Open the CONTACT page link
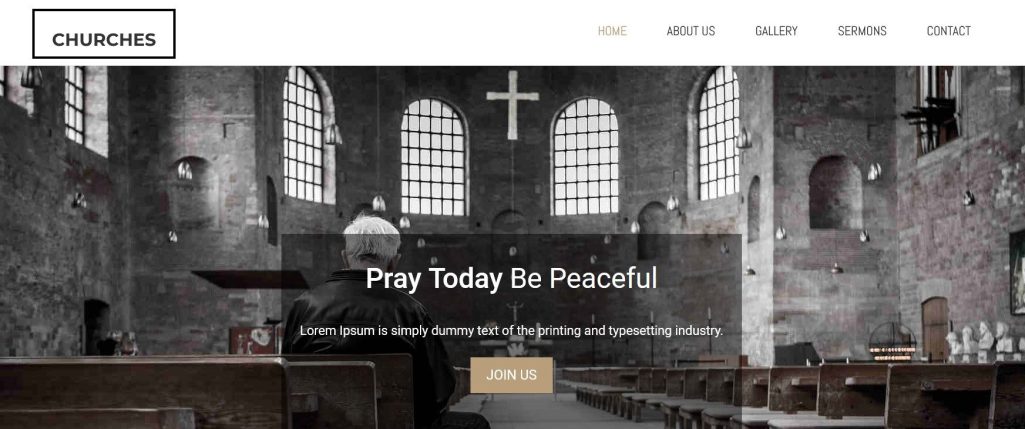 pyautogui.click(x=949, y=31)
